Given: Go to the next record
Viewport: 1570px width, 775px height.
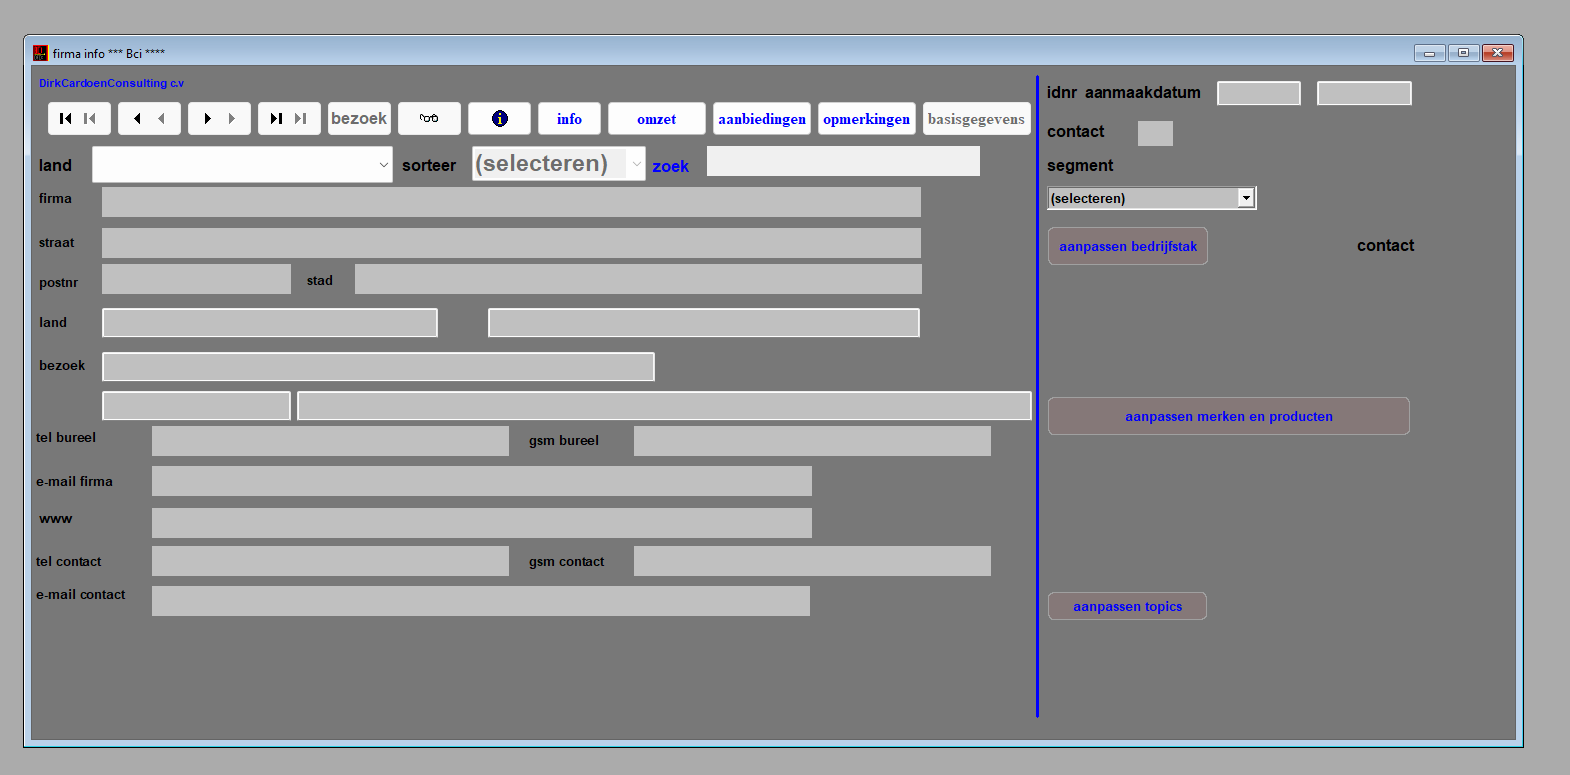Looking at the screenshot, I should [218, 119].
